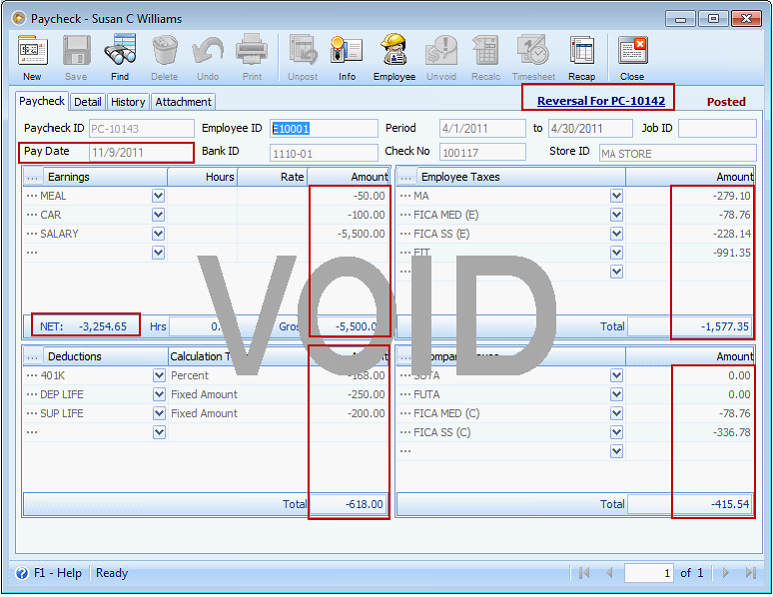Image resolution: width=773 pixels, height=597 pixels.
Task: Open the SUP LIFE deduction dropdown arrow
Action: [x=159, y=413]
